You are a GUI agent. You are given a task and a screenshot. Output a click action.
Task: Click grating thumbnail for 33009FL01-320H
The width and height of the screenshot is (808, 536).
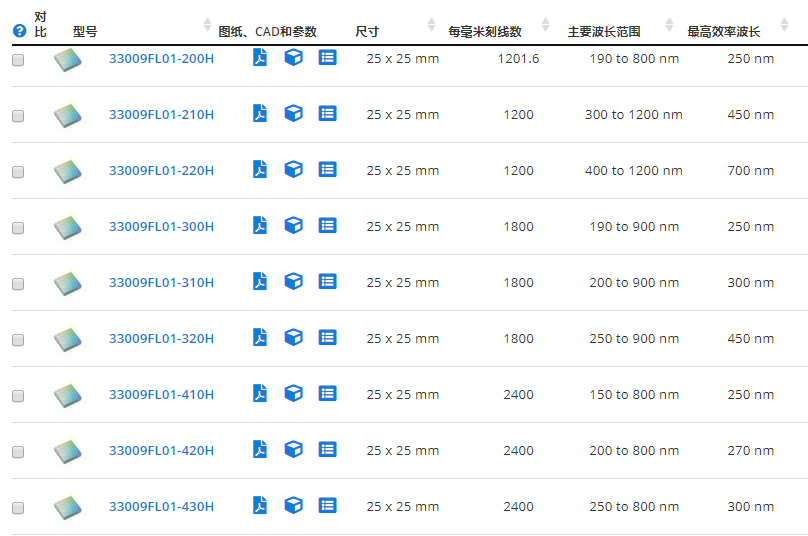68,339
